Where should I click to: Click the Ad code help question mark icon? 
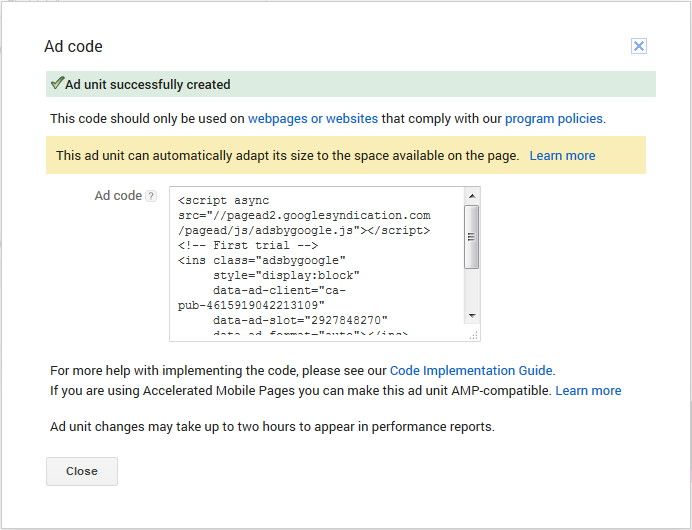pos(151,196)
